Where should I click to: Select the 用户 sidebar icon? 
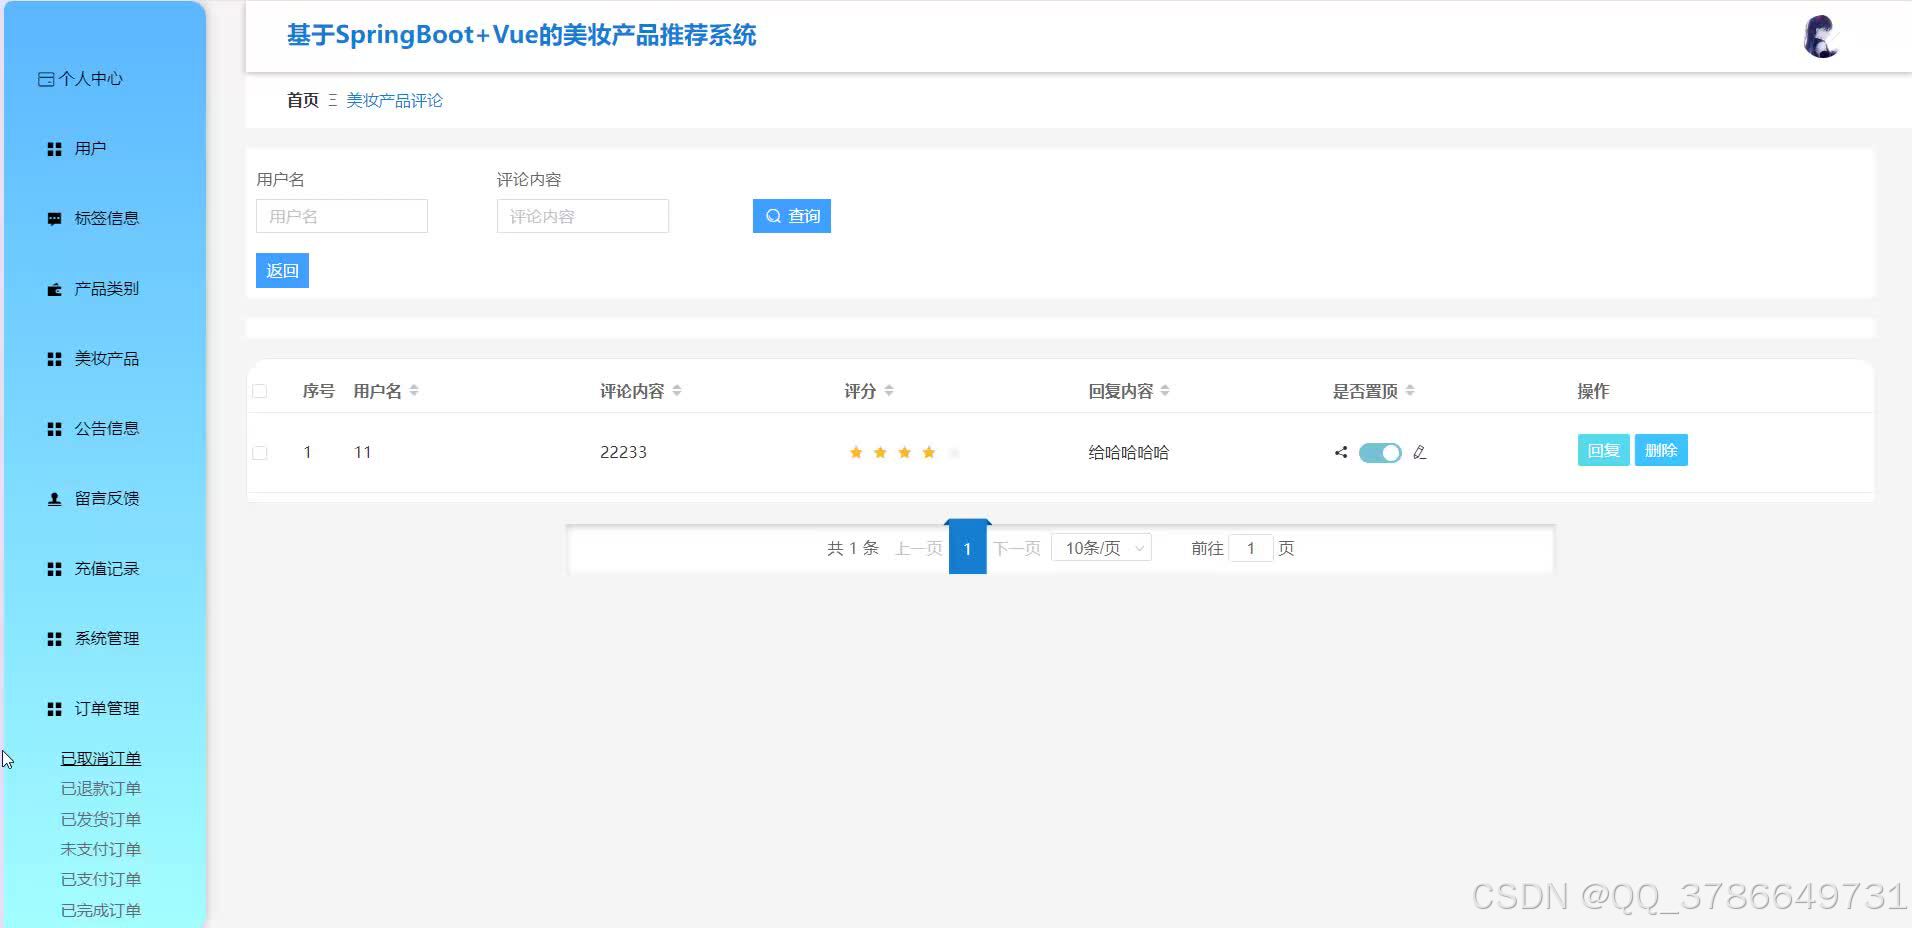[54, 148]
